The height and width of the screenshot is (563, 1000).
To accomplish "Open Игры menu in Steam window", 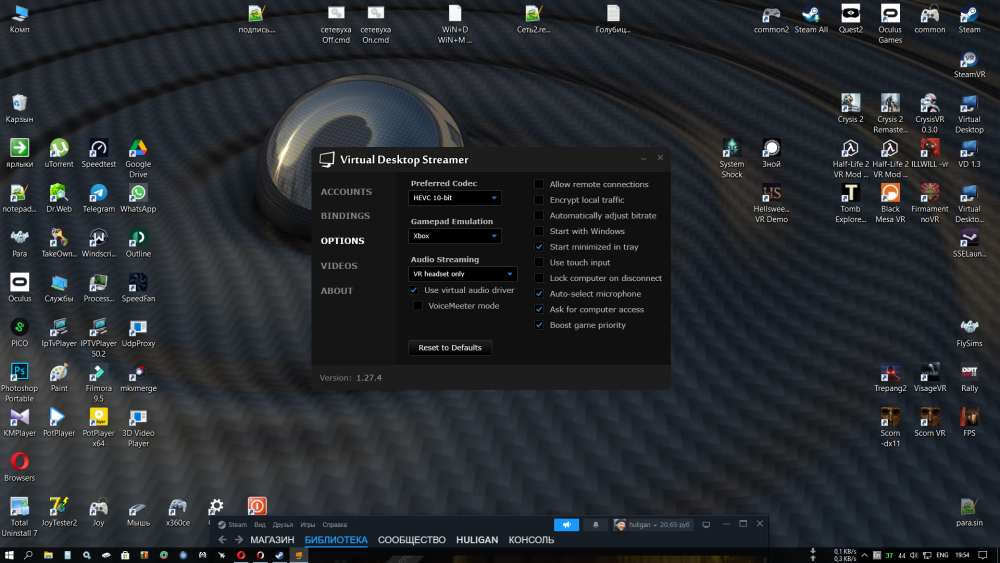I will coord(307,525).
